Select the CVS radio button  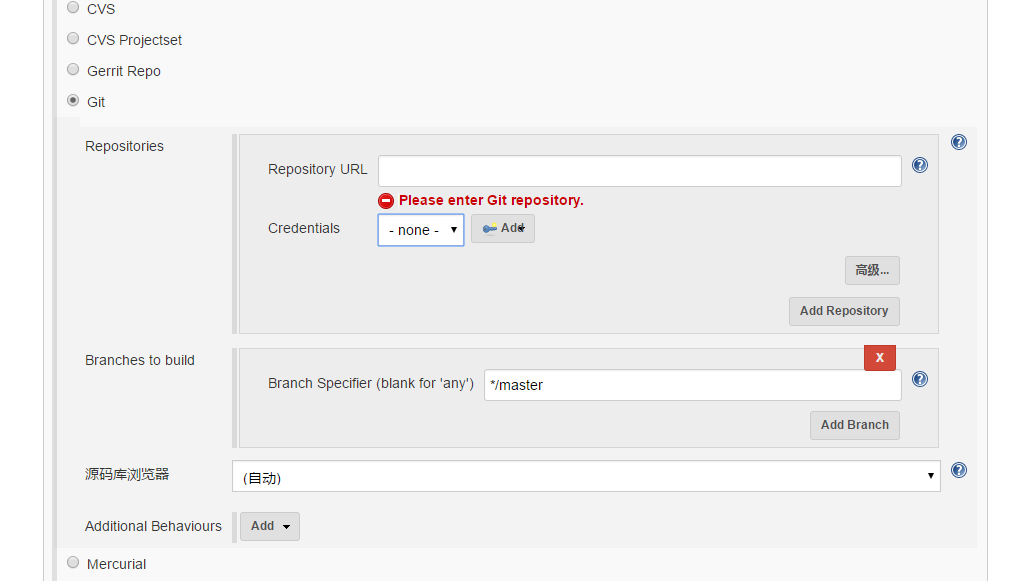click(73, 8)
